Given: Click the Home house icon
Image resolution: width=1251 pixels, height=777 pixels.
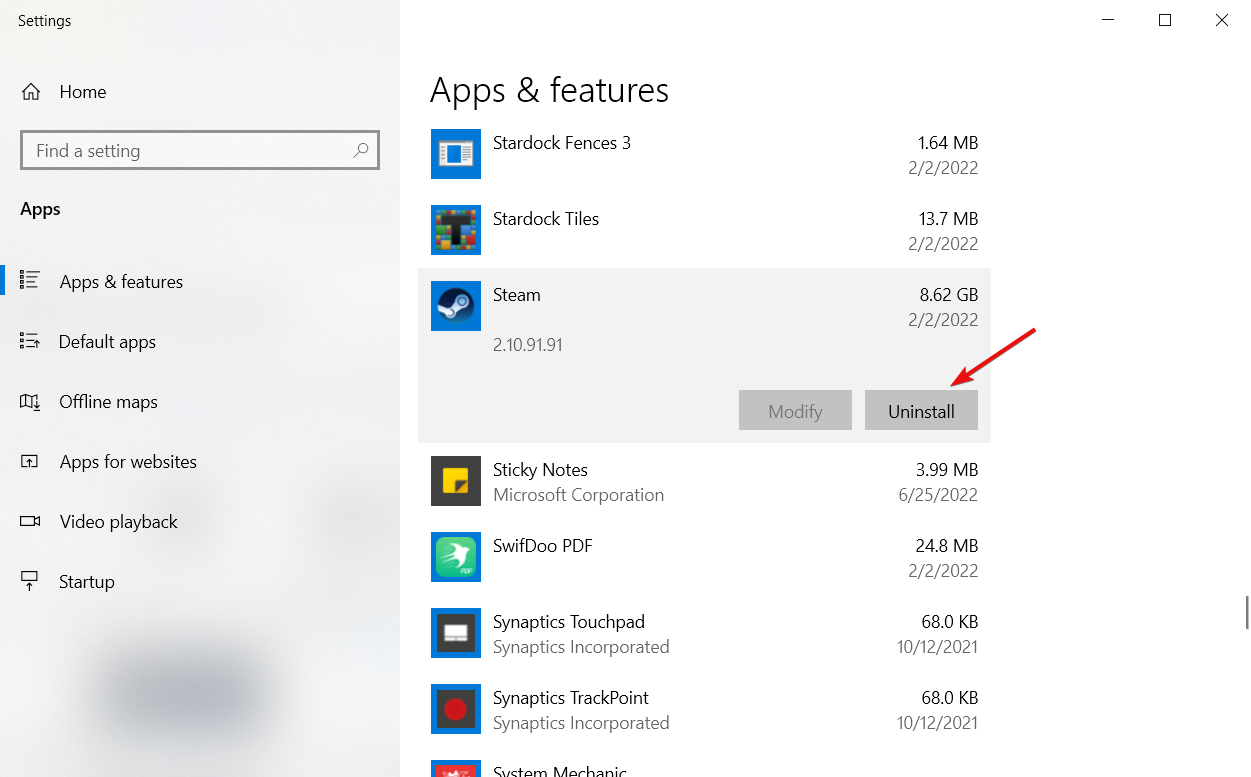Looking at the screenshot, I should (x=31, y=92).
